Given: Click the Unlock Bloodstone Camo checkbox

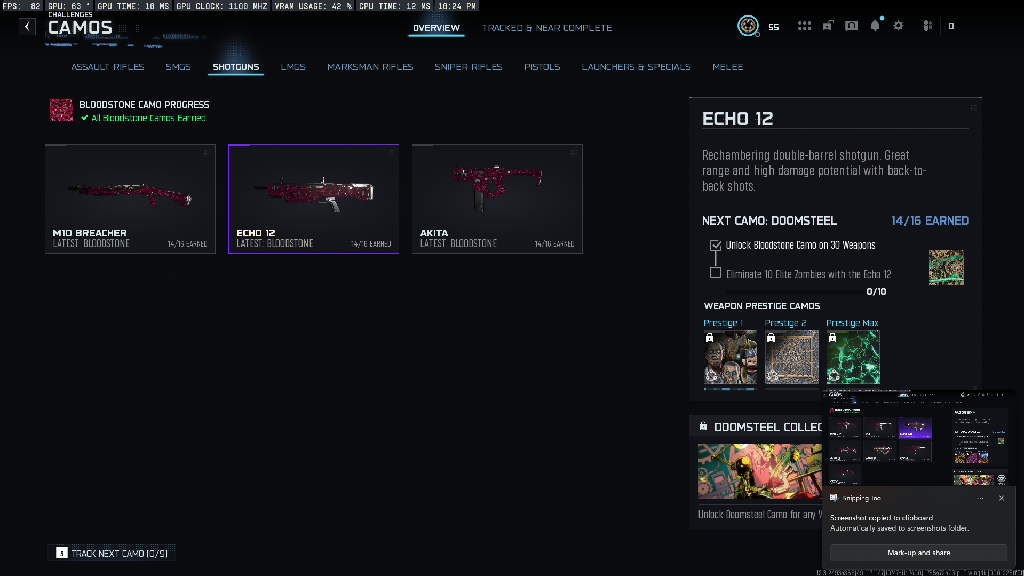Looking at the screenshot, I should [715, 245].
